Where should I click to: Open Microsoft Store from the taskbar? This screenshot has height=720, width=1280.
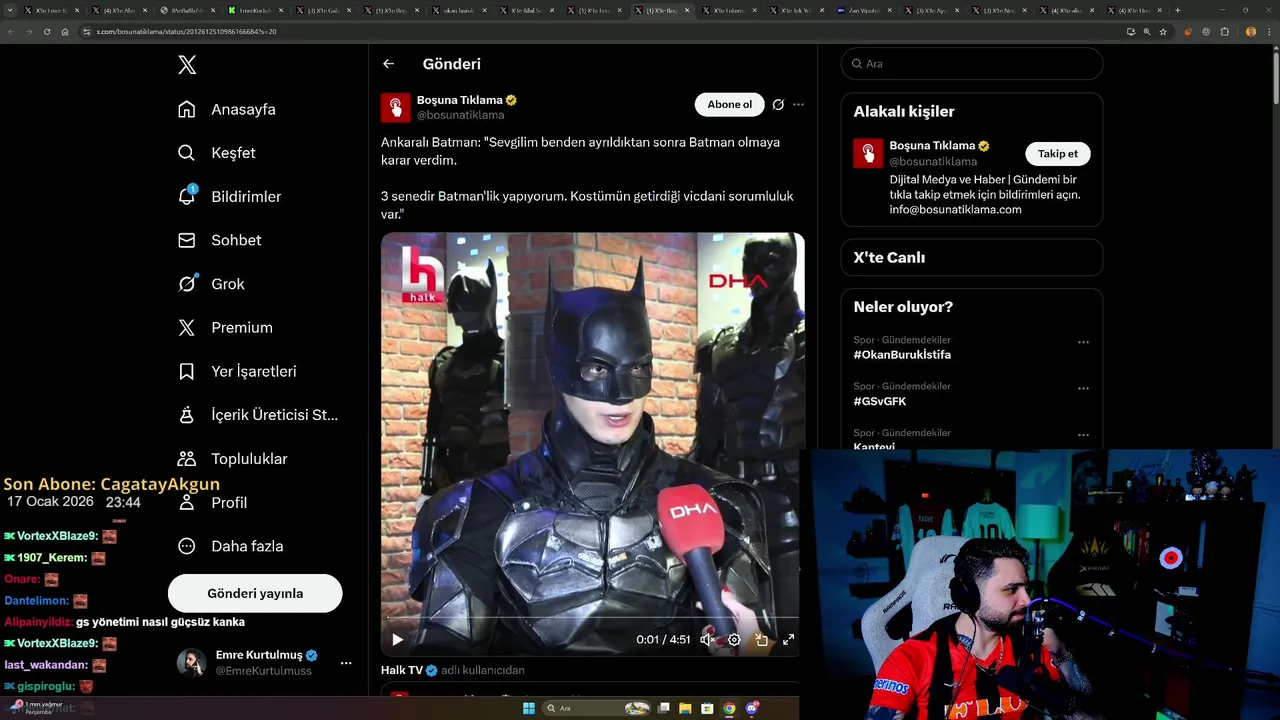[x=707, y=708]
